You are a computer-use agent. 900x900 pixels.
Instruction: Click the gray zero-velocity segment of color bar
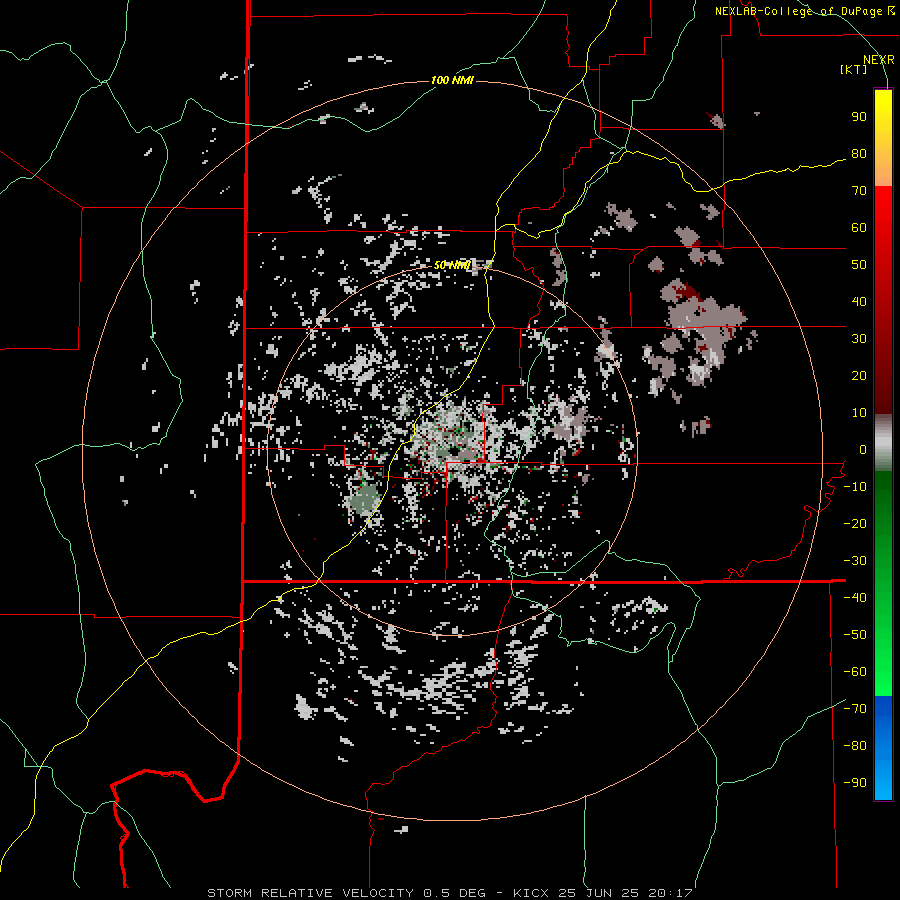click(x=883, y=443)
